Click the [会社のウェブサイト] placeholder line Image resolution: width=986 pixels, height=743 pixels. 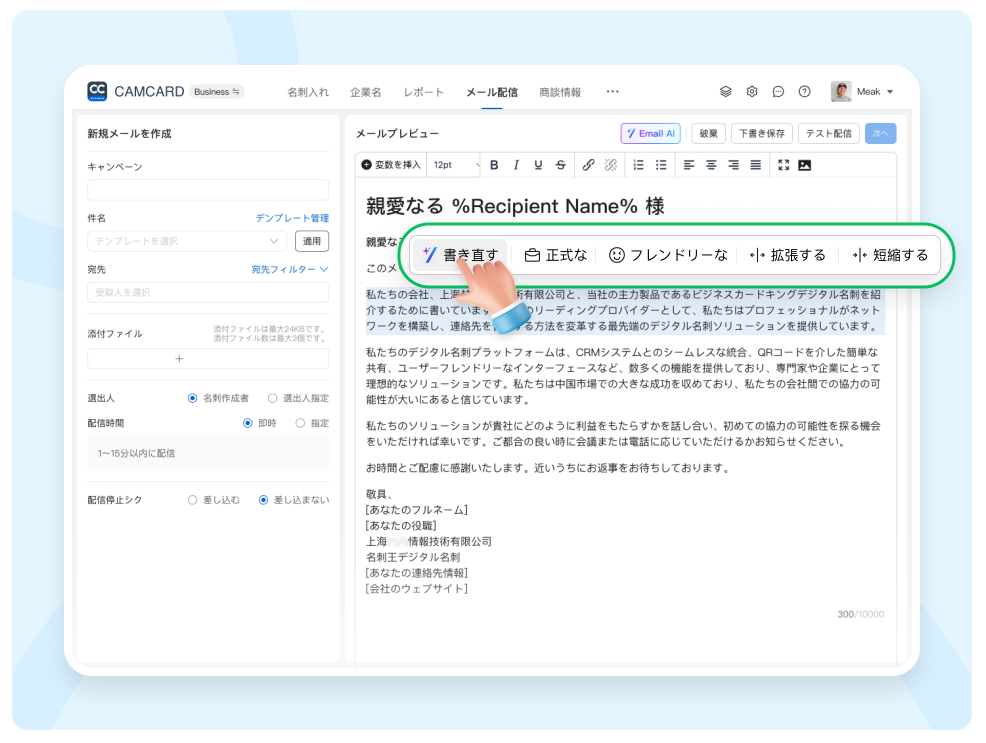pos(416,588)
